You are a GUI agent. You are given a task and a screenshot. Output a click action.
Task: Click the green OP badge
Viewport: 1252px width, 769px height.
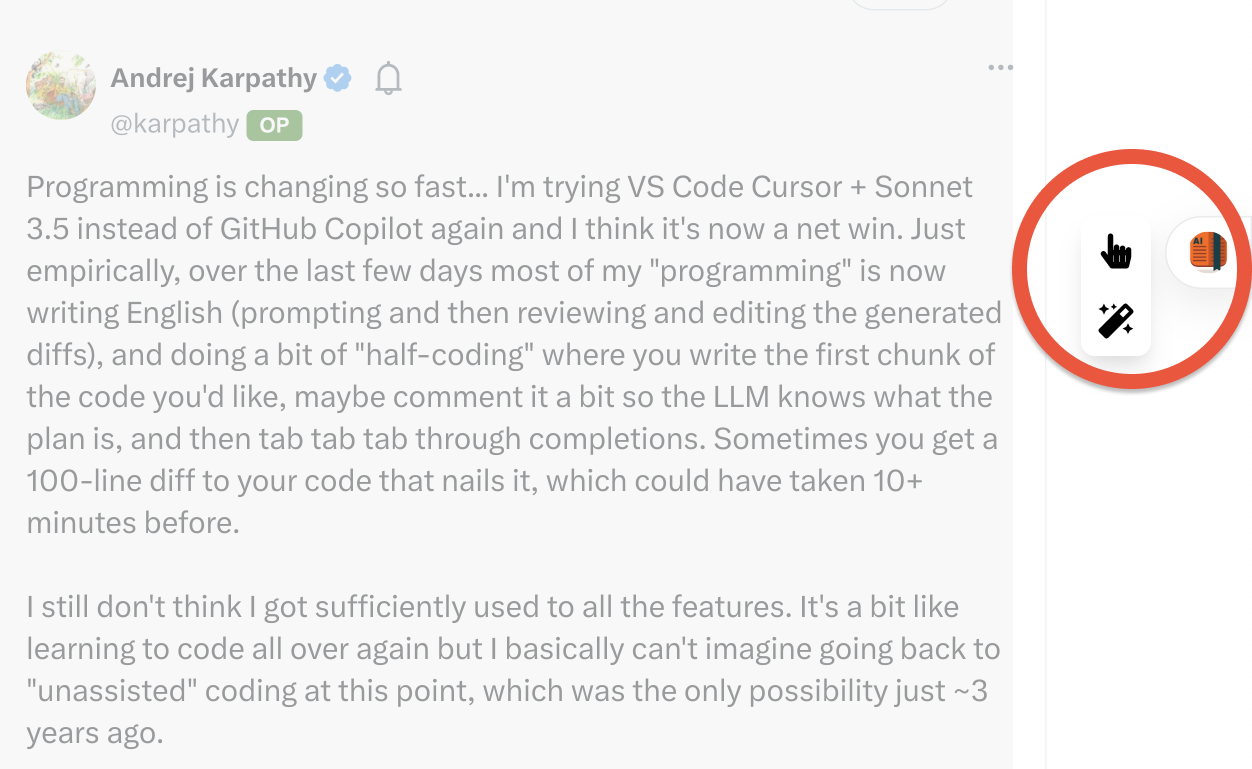tap(274, 125)
